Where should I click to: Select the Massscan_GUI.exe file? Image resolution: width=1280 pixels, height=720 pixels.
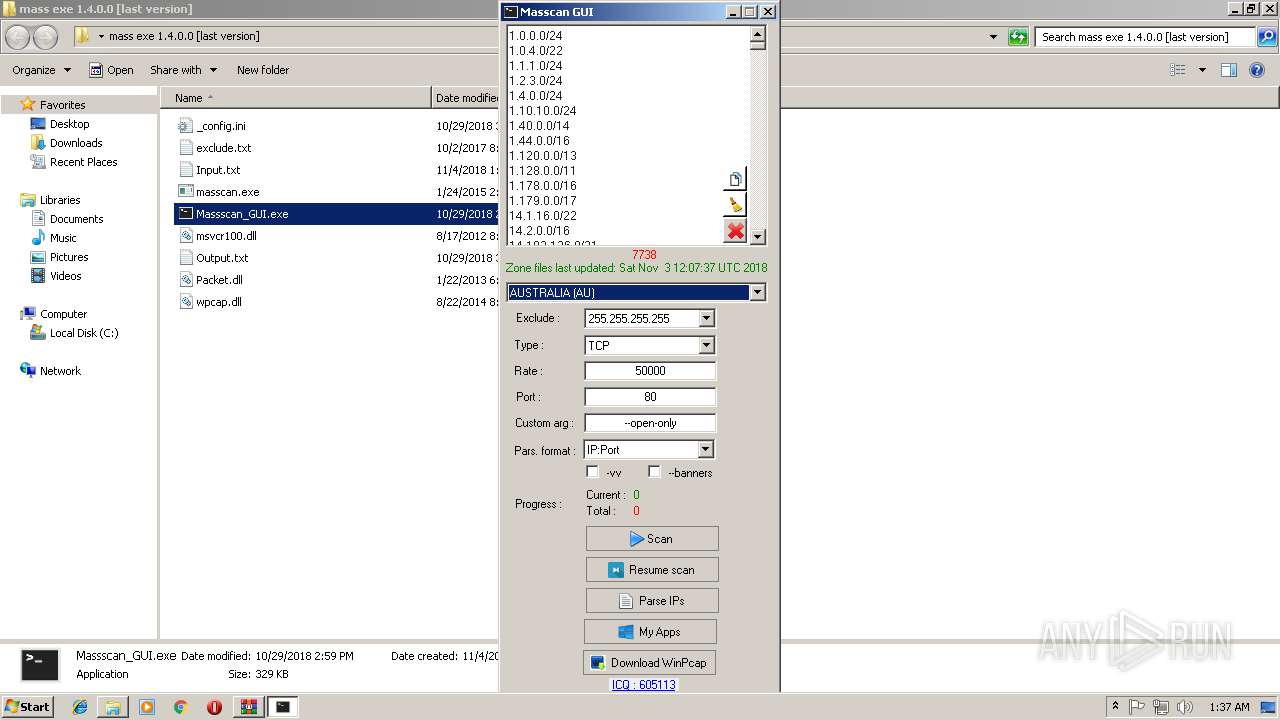tap(241, 214)
